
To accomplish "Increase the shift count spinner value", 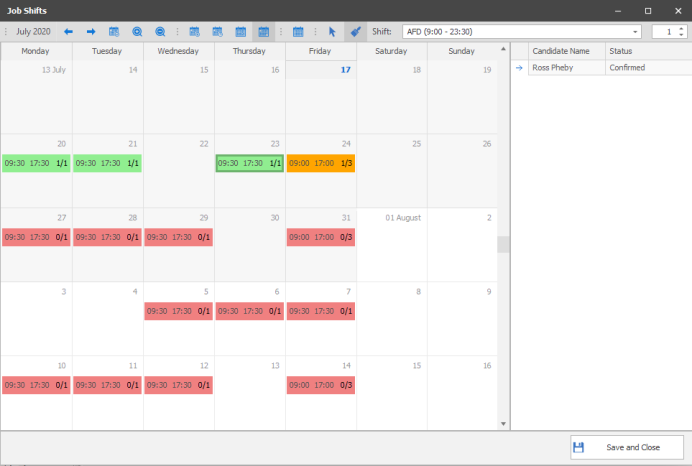I will pyautogui.click(x=682, y=28).
